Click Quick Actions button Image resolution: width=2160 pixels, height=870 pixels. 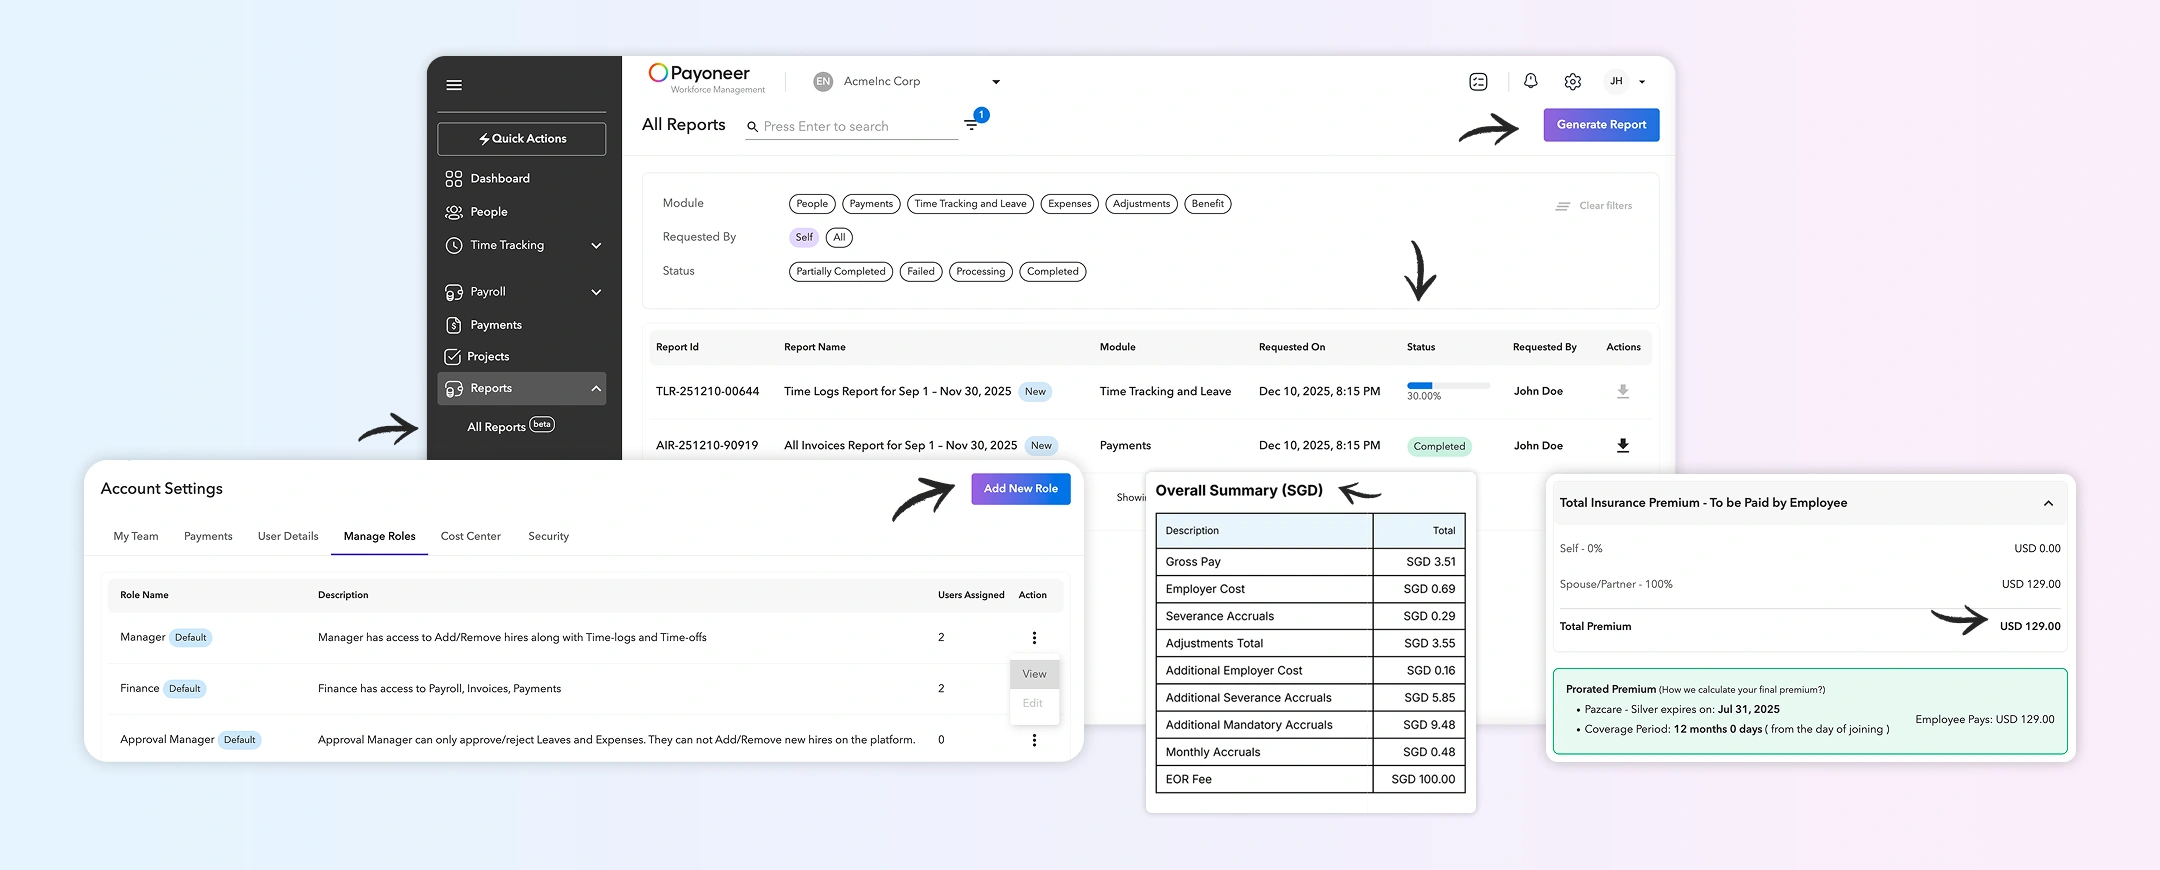[x=521, y=139]
